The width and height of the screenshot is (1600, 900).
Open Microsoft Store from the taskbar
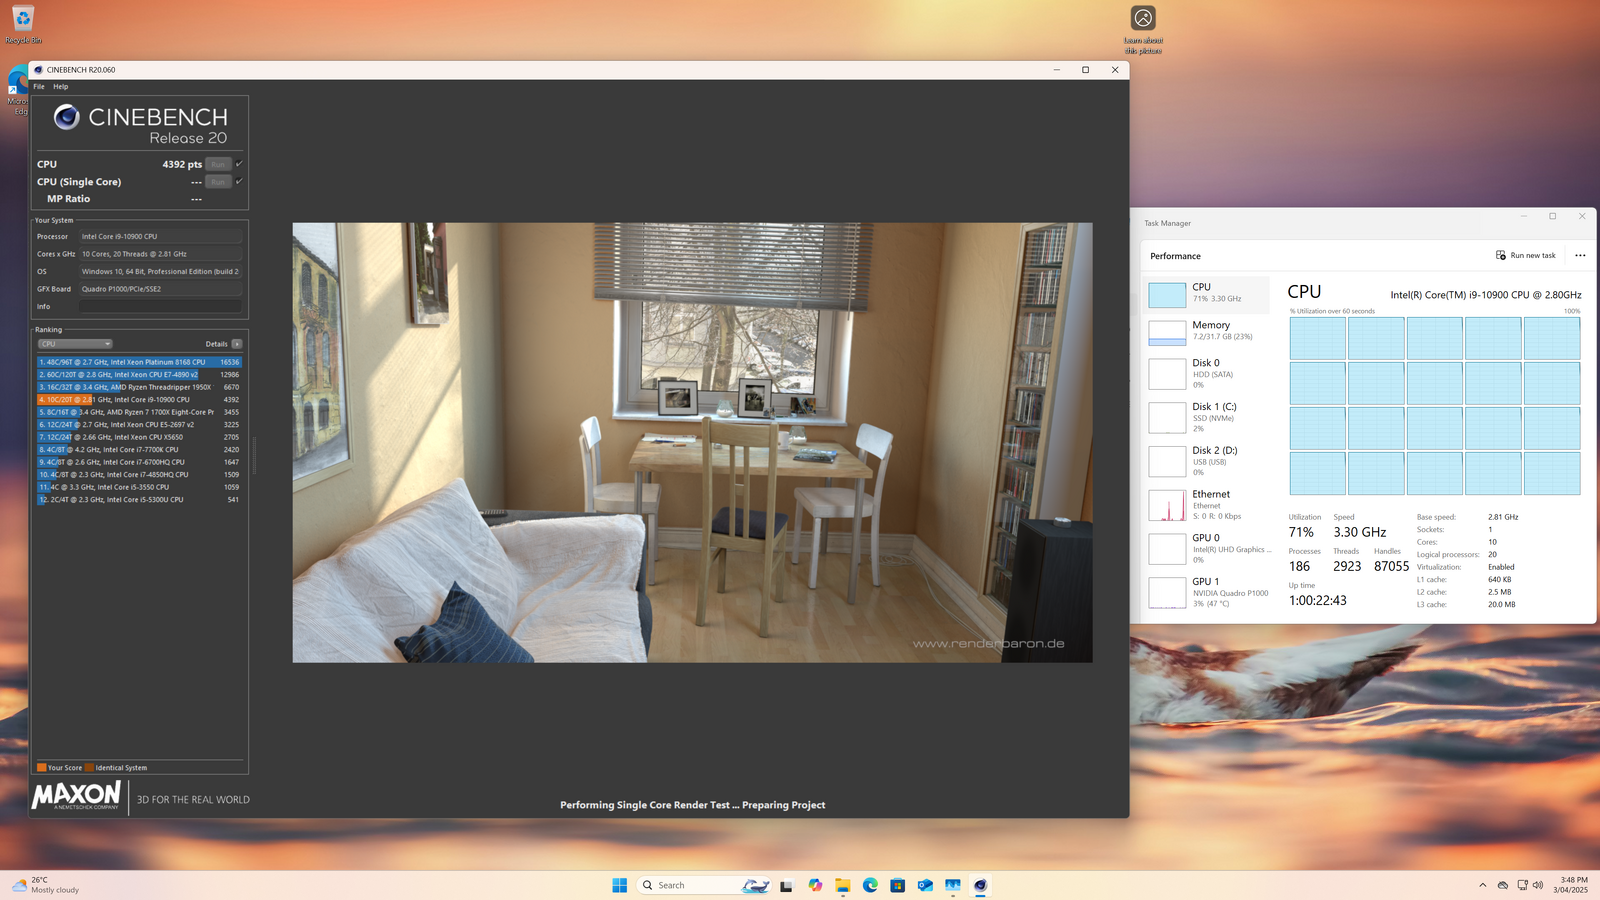[898, 885]
